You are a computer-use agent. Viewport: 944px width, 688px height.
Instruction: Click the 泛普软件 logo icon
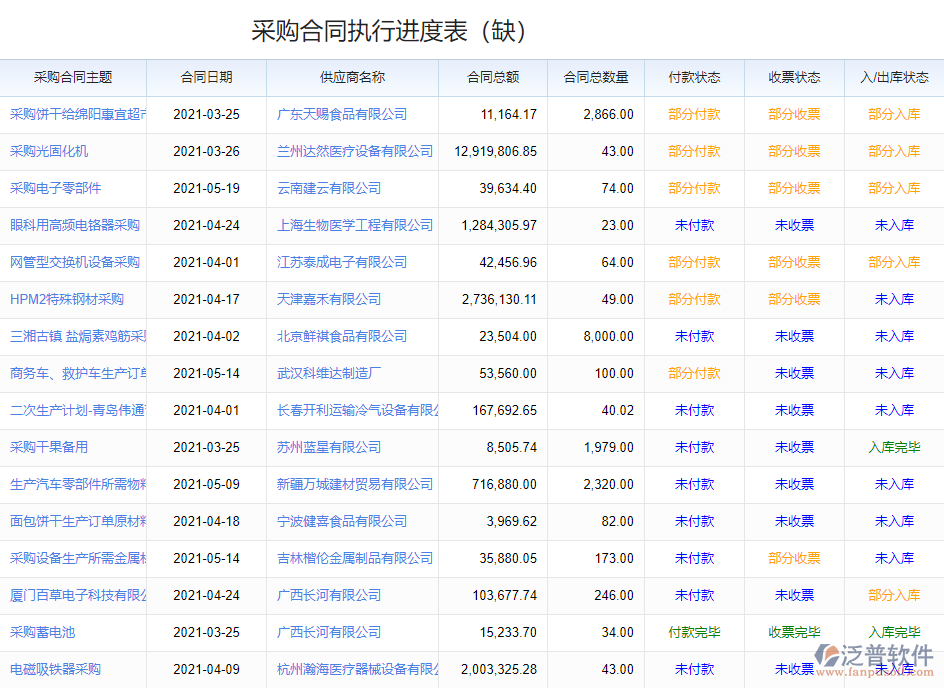[x=829, y=655]
